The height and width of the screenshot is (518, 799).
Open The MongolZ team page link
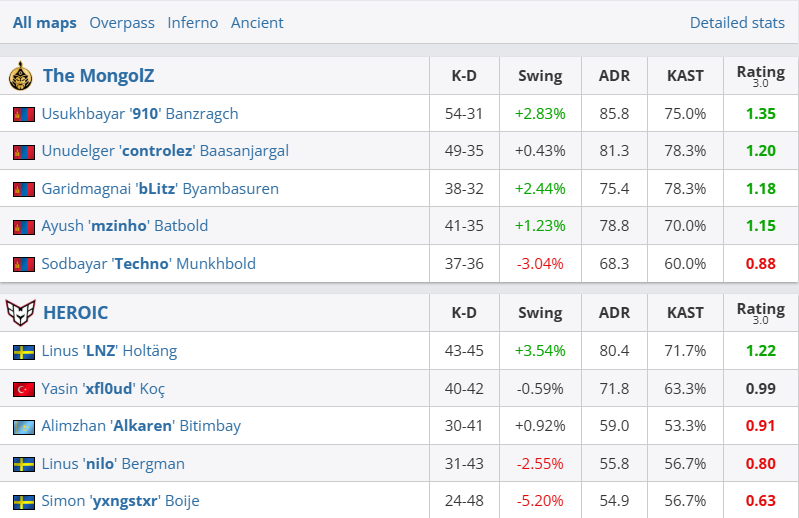pyautogui.click(x=98, y=76)
